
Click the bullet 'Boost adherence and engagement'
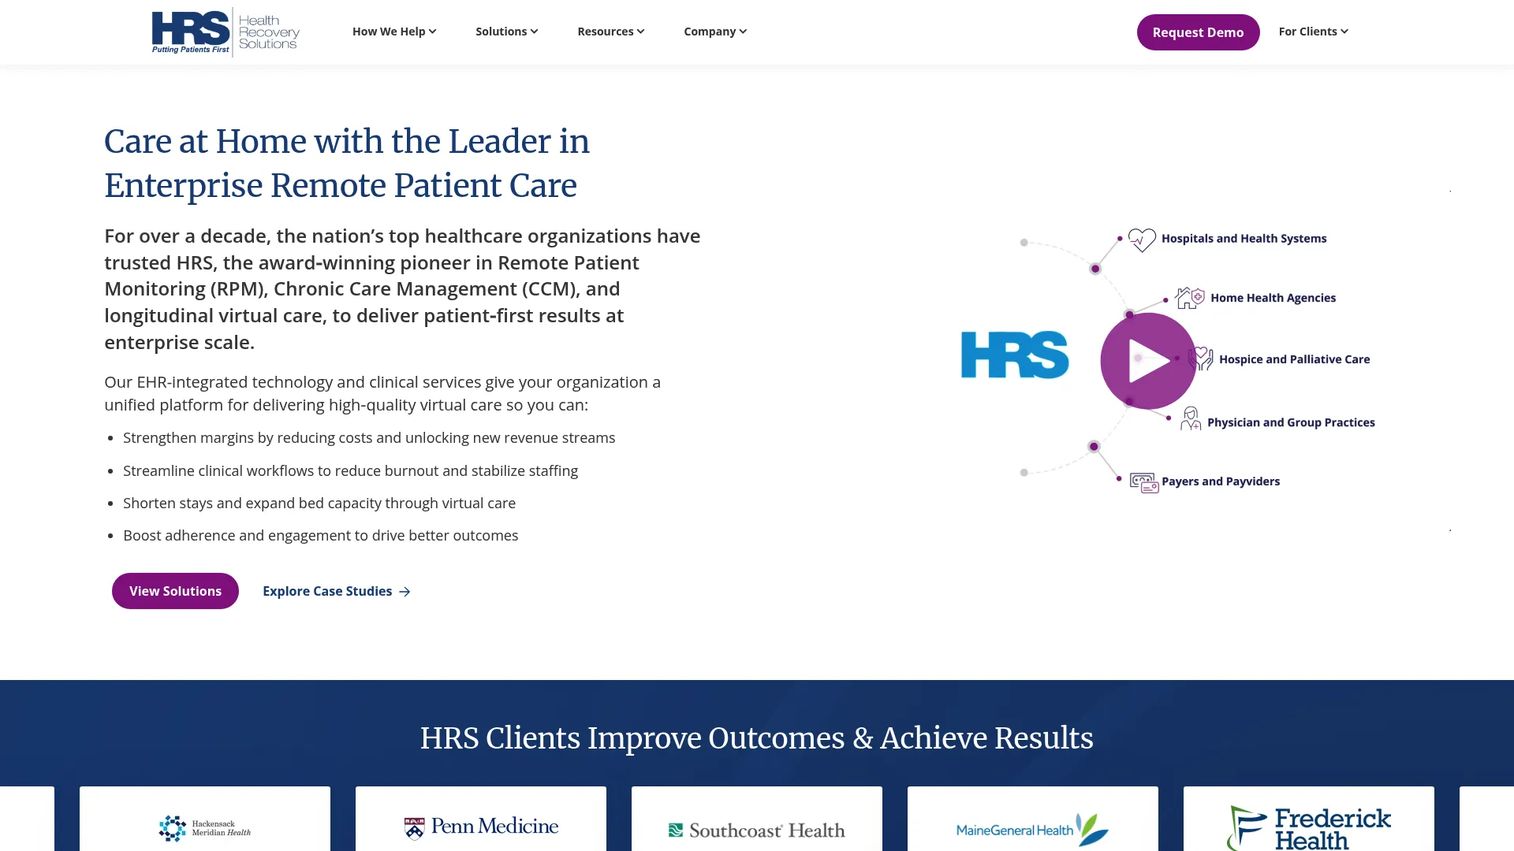click(x=320, y=536)
